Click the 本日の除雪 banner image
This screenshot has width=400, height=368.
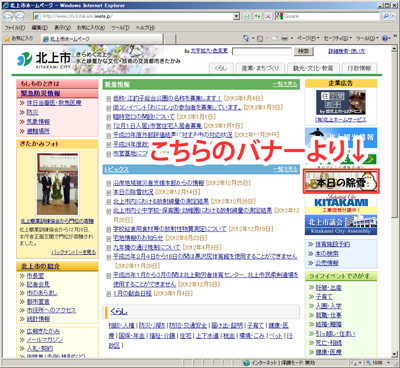[x=341, y=182]
